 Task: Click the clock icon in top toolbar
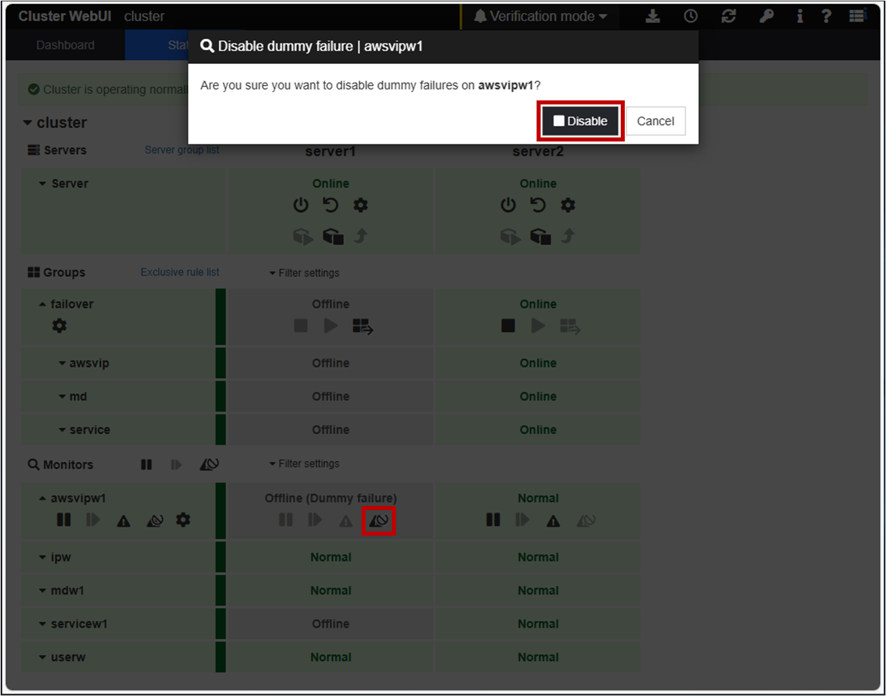tap(691, 17)
